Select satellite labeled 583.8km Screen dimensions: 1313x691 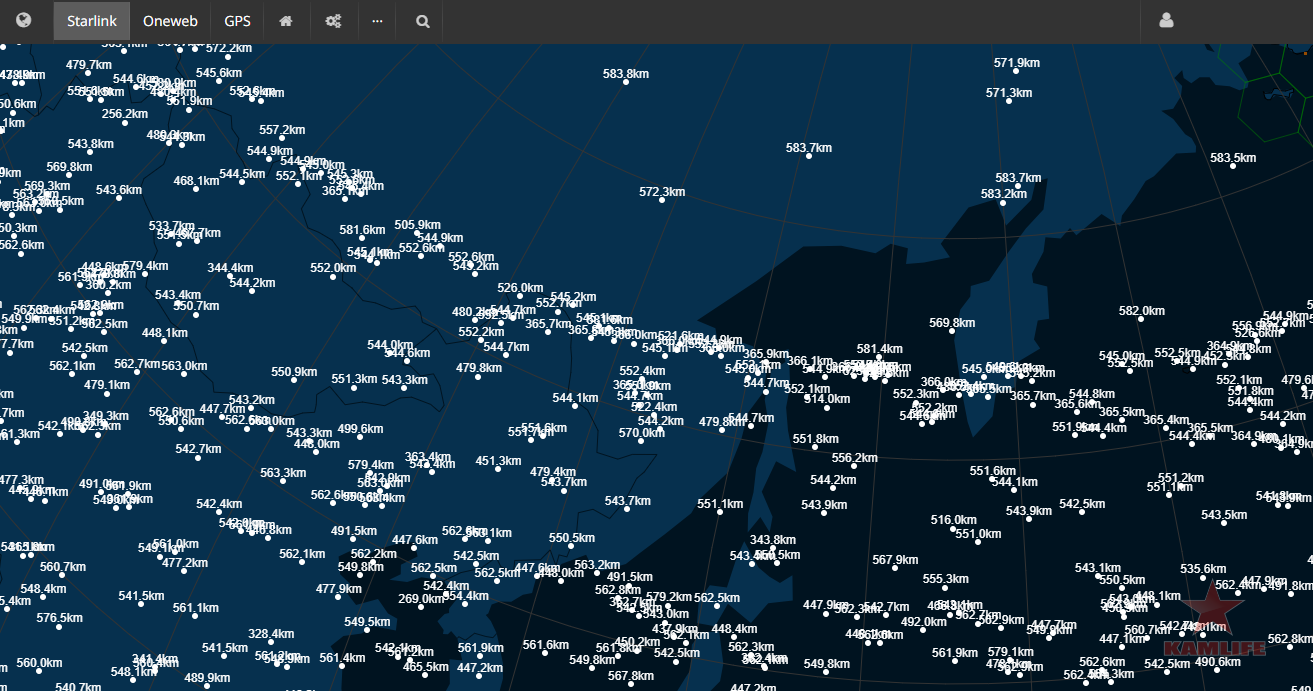[x=626, y=74]
